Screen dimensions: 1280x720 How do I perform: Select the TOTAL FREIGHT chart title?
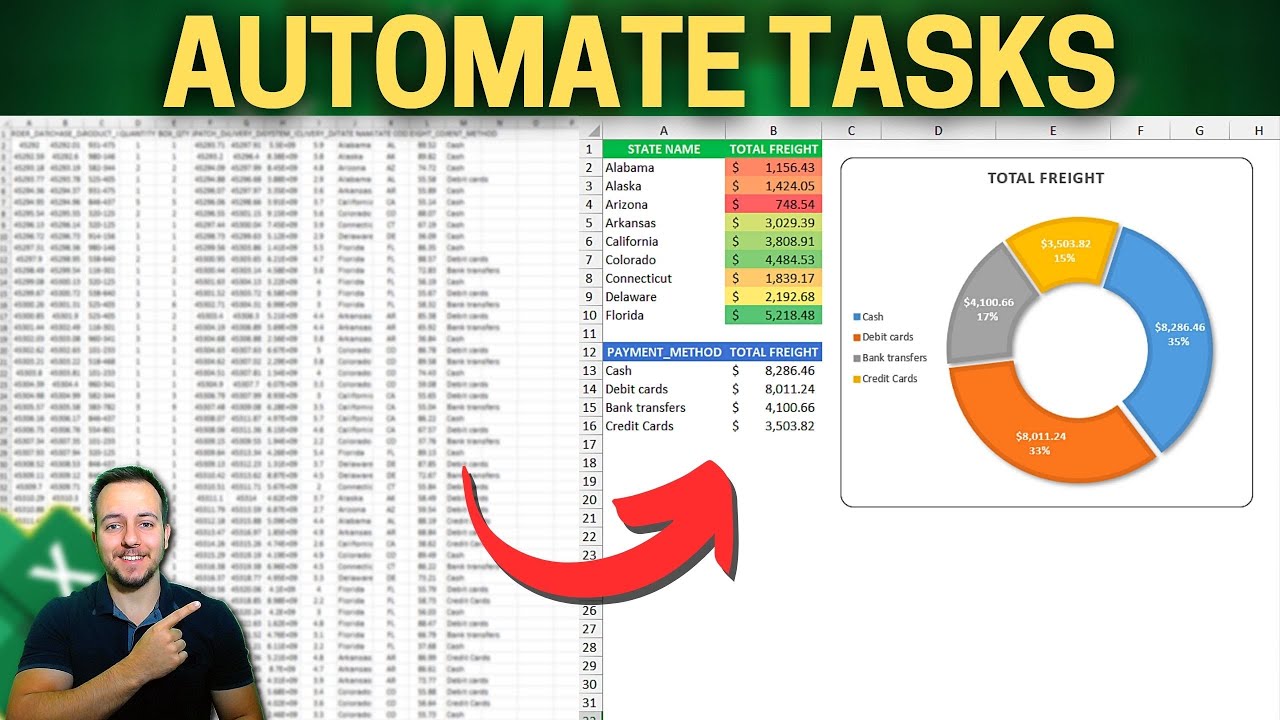click(x=1046, y=178)
